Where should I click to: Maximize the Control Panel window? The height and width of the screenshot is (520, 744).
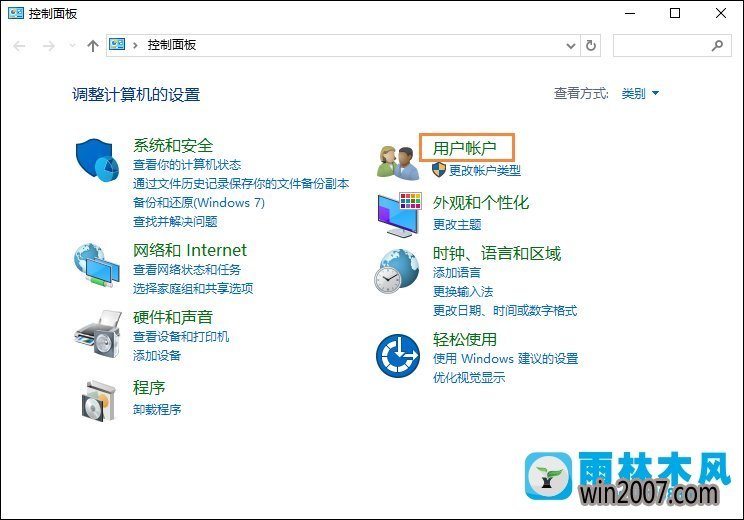(675, 13)
